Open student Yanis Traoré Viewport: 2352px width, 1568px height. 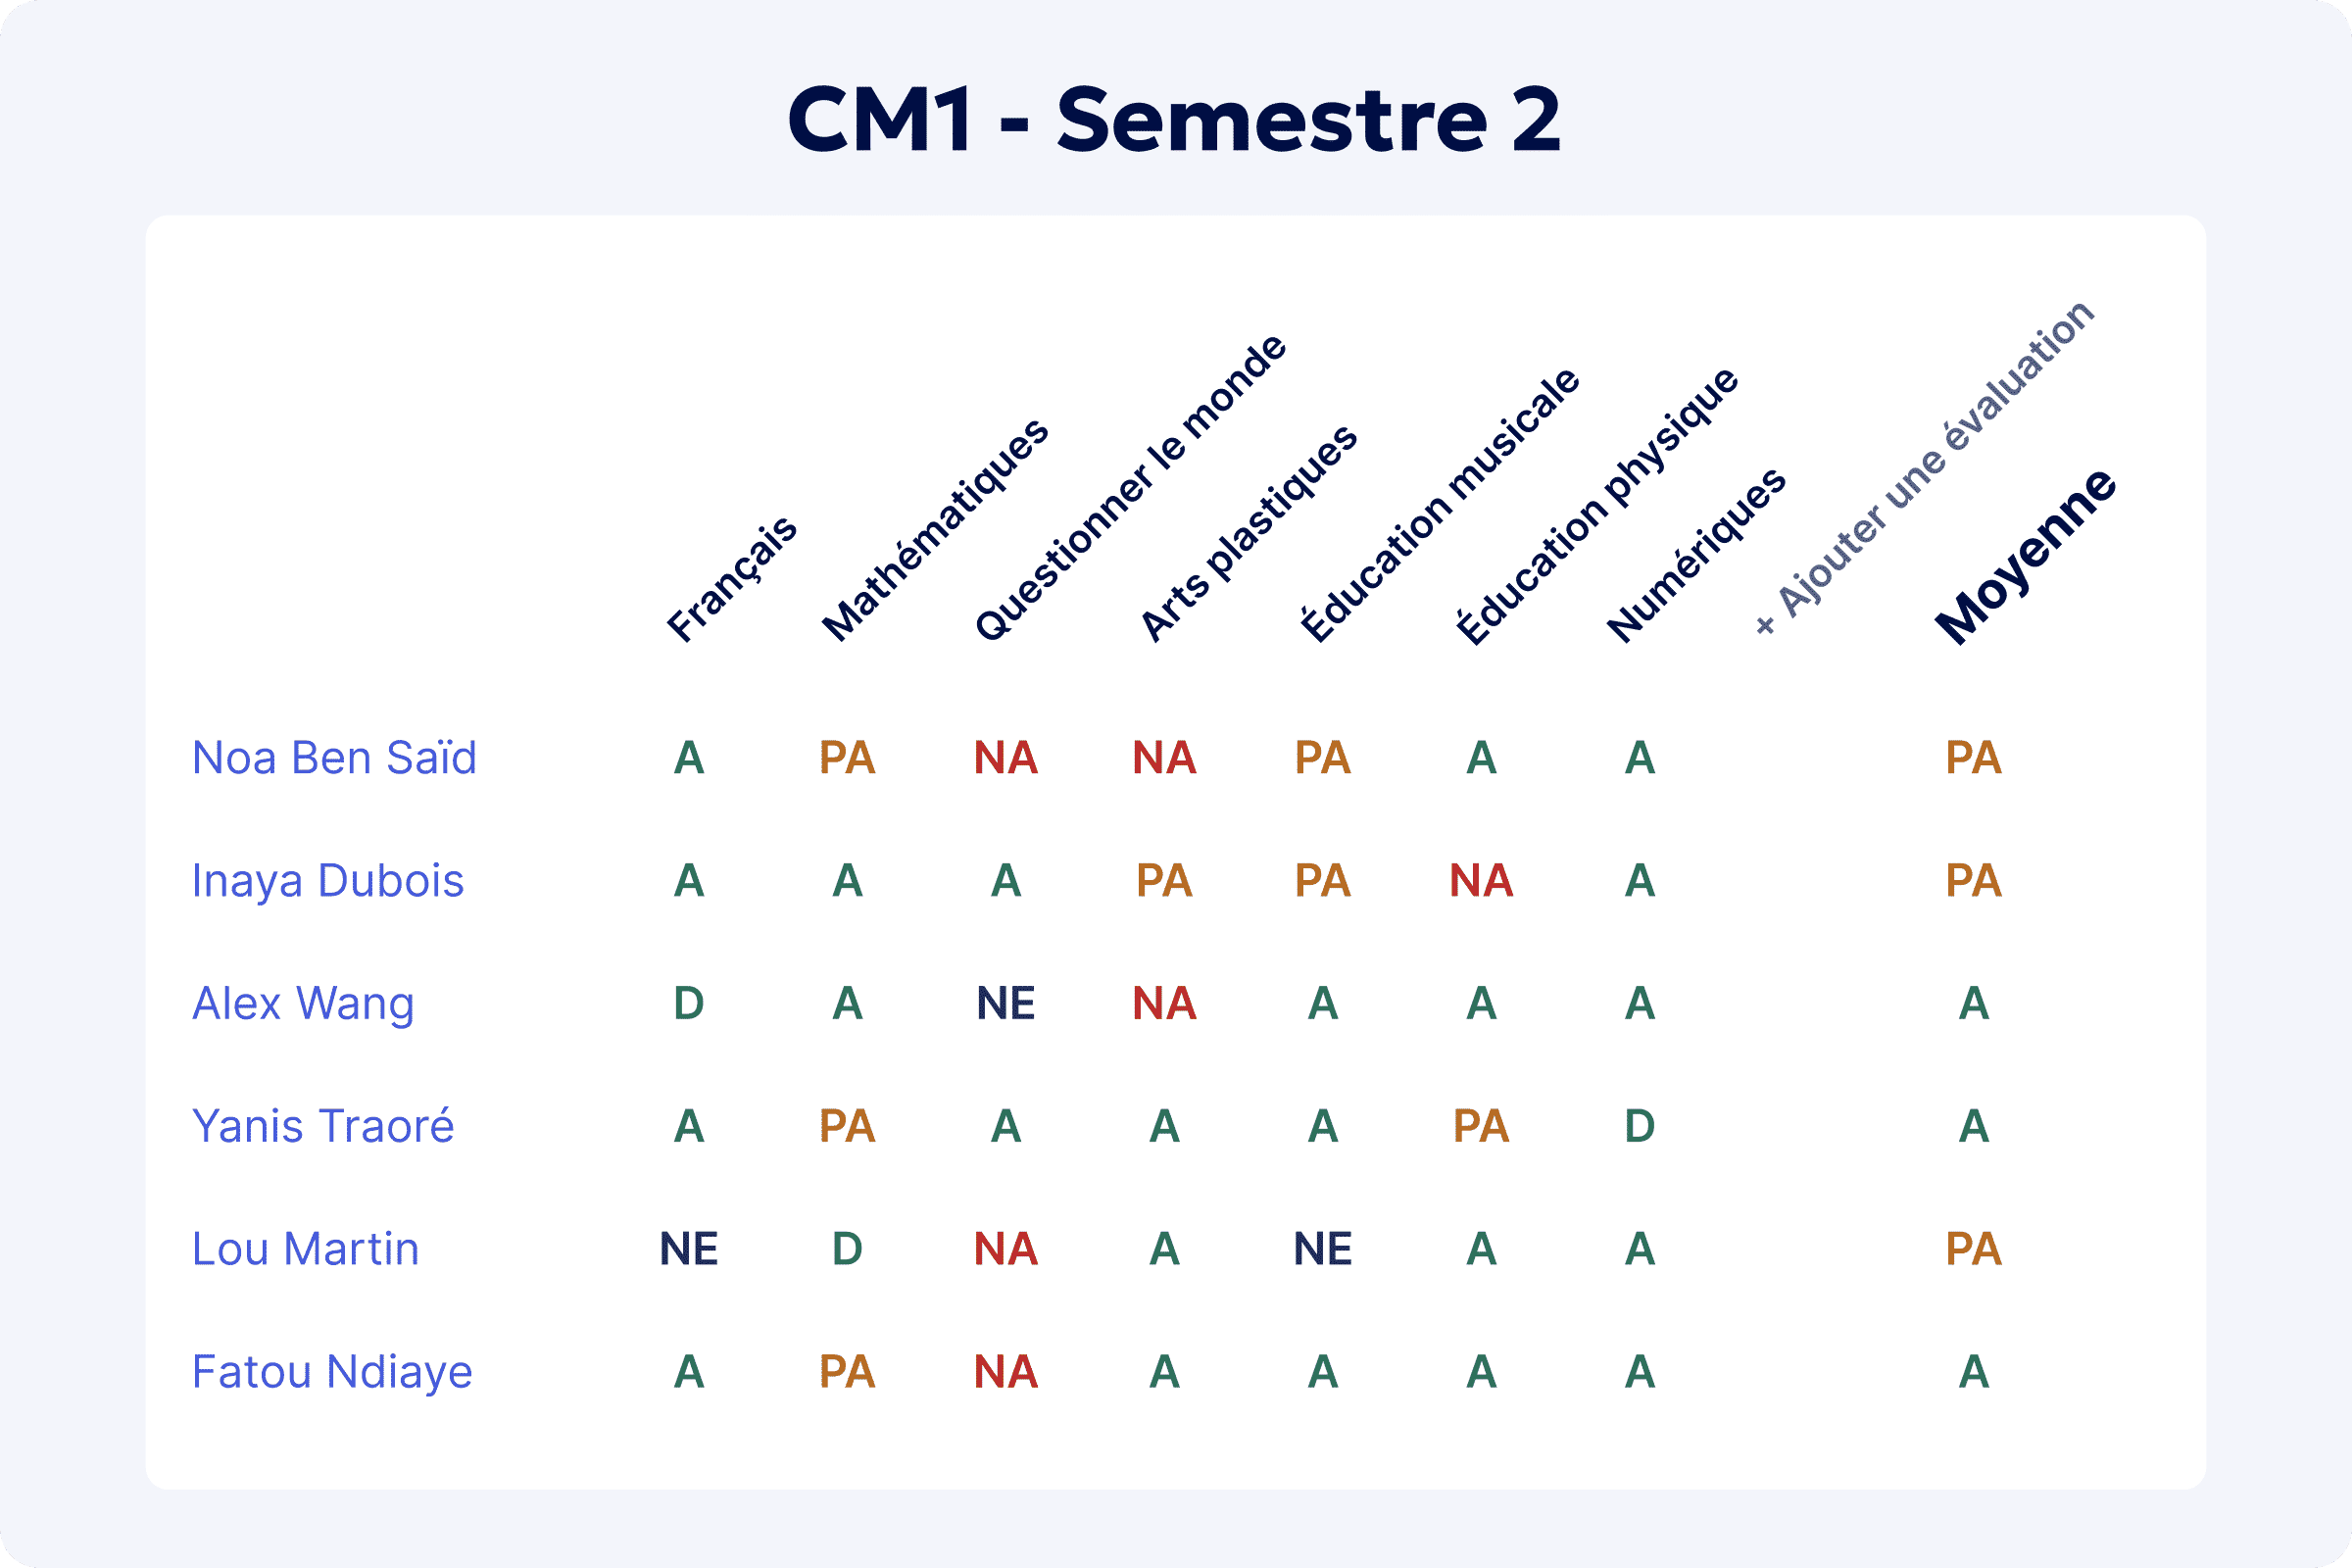[x=323, y=1126]
